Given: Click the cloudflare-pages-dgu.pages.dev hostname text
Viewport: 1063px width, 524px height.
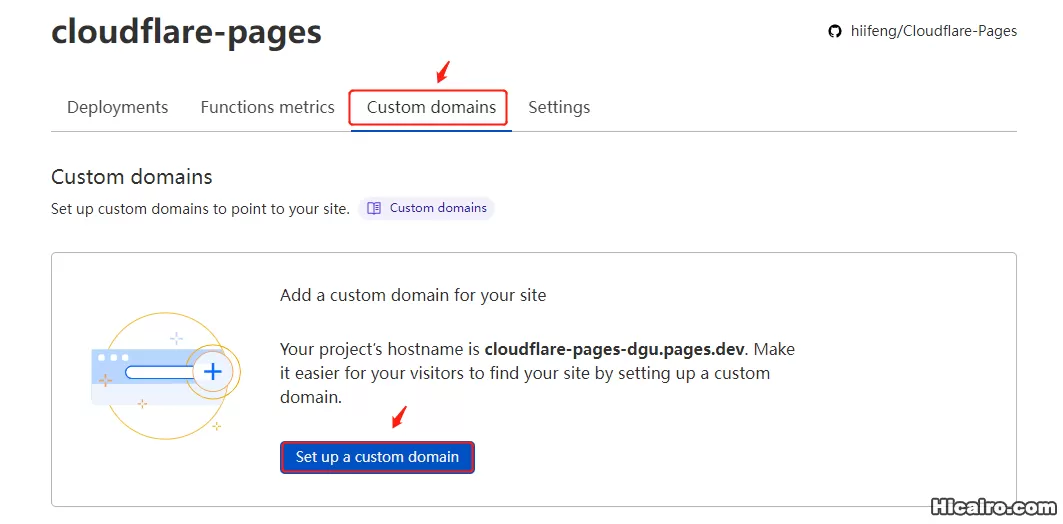Looking at the screenshot, I should 615,349.
